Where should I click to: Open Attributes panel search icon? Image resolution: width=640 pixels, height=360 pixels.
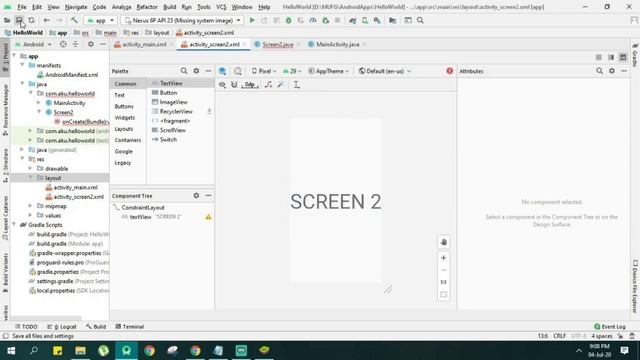point(599,71)
